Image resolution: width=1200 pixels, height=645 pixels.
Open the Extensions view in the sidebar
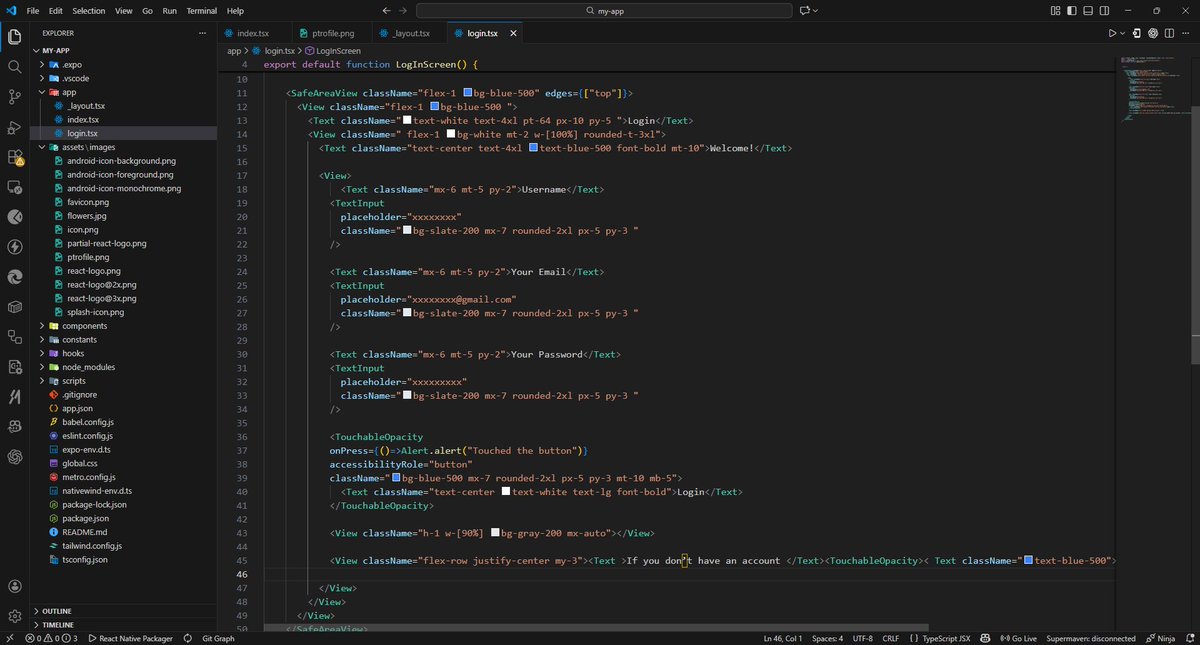[14, 157]
